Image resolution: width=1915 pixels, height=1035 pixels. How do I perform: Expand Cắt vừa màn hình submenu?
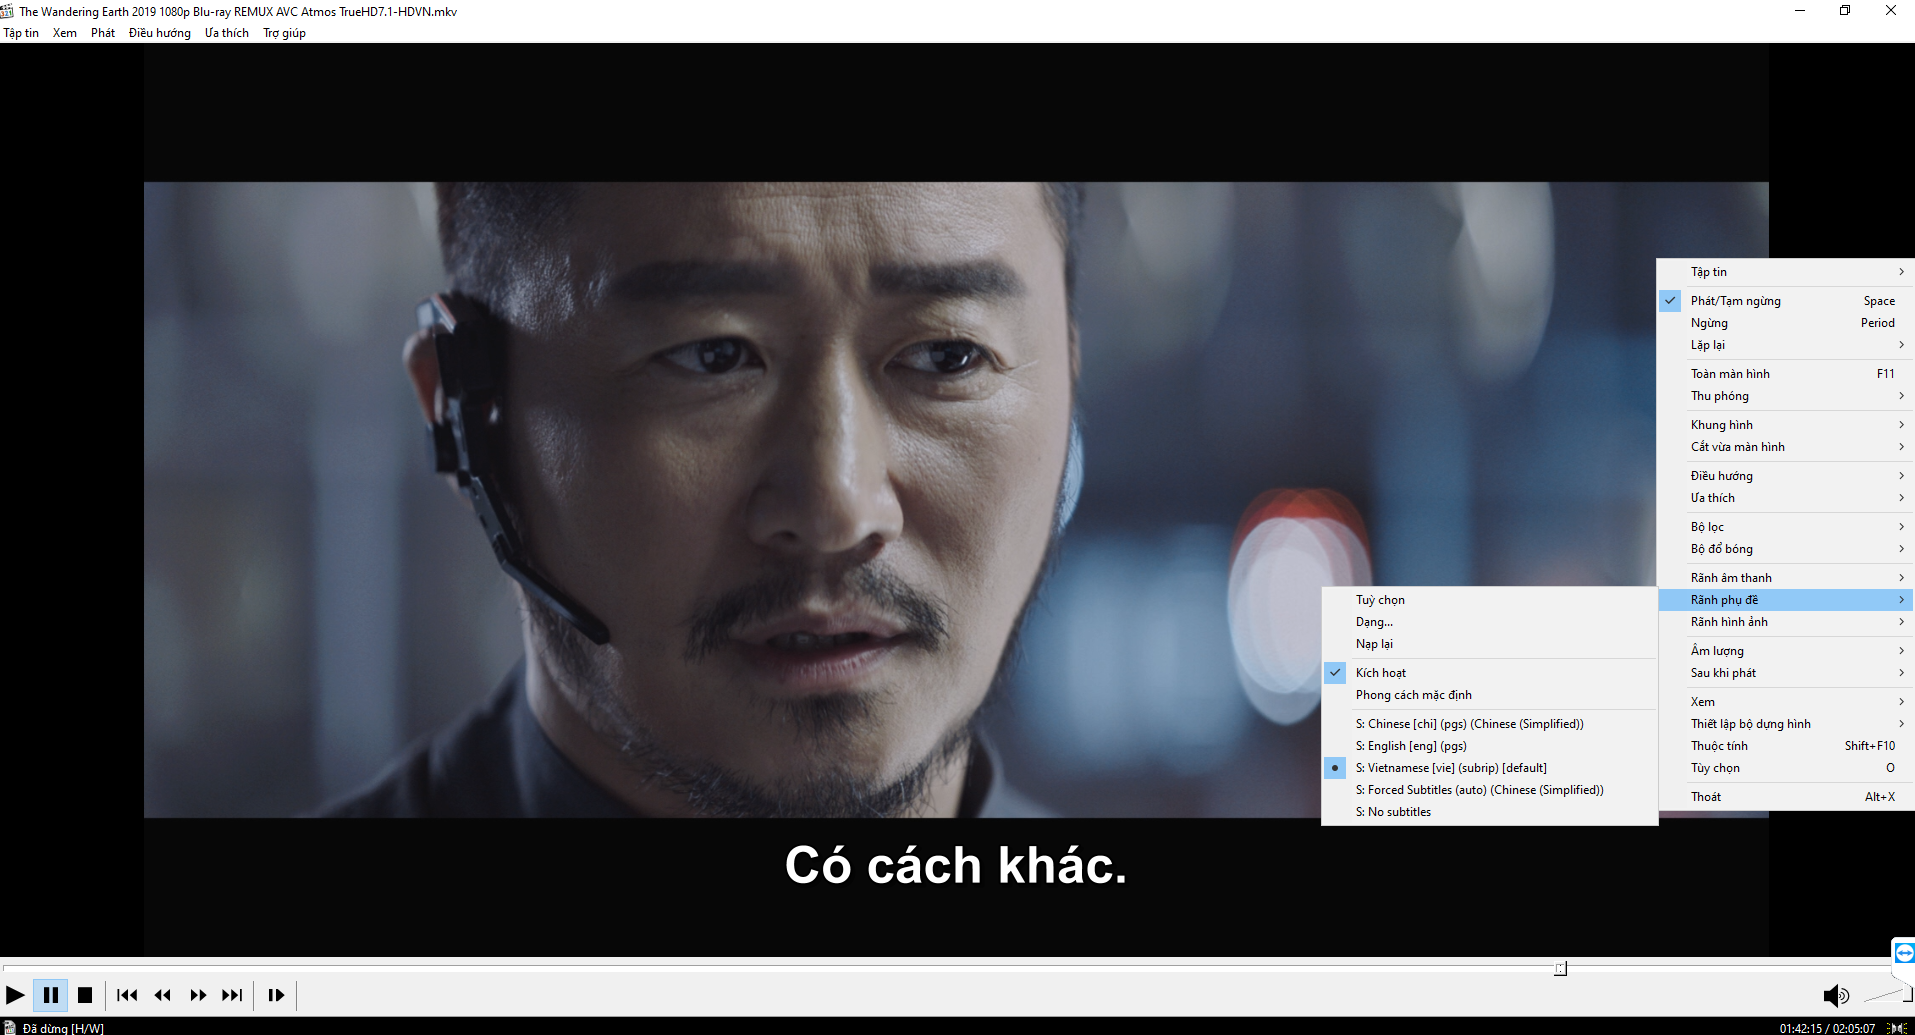point(1786,447)
